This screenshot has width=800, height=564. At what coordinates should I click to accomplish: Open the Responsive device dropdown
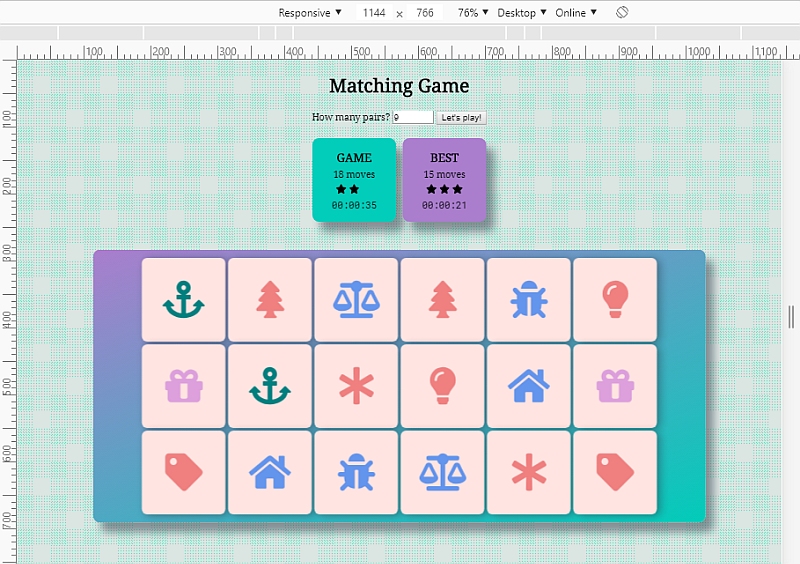click(x=310, y=12)
